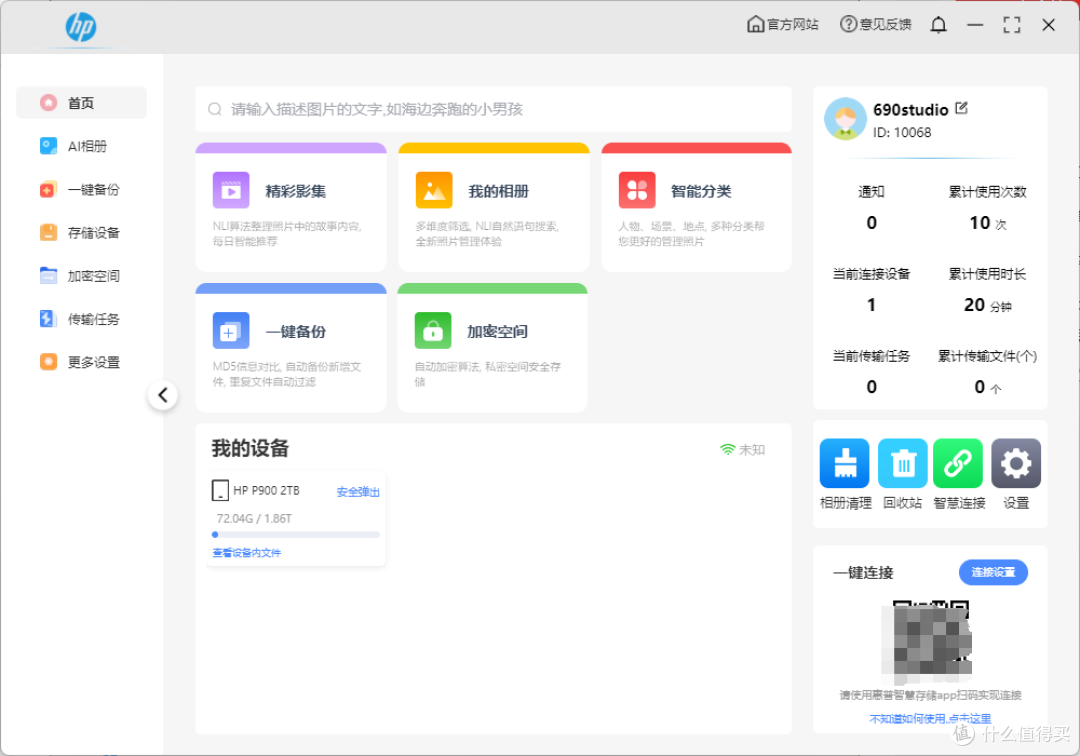Click the wifi 未知 status icon
The height and width of the screenshot is (756, 1080).
coord(727,450)
